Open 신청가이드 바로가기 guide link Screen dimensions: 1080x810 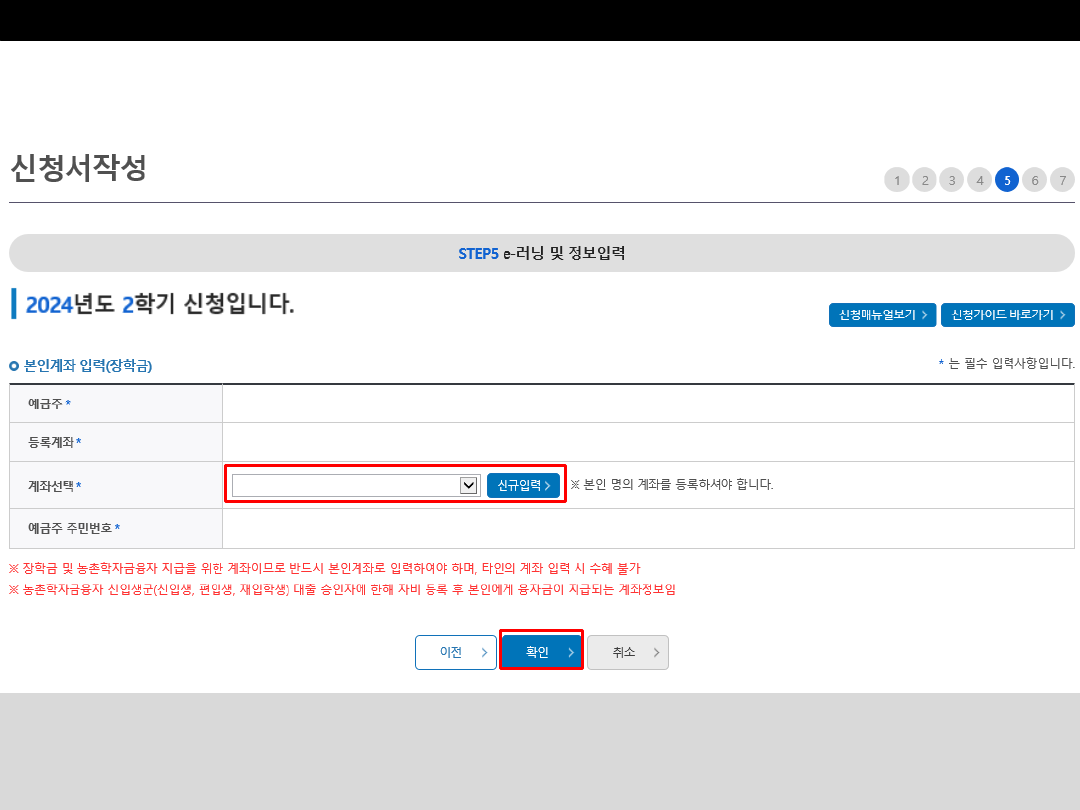tap(1008, 315)
